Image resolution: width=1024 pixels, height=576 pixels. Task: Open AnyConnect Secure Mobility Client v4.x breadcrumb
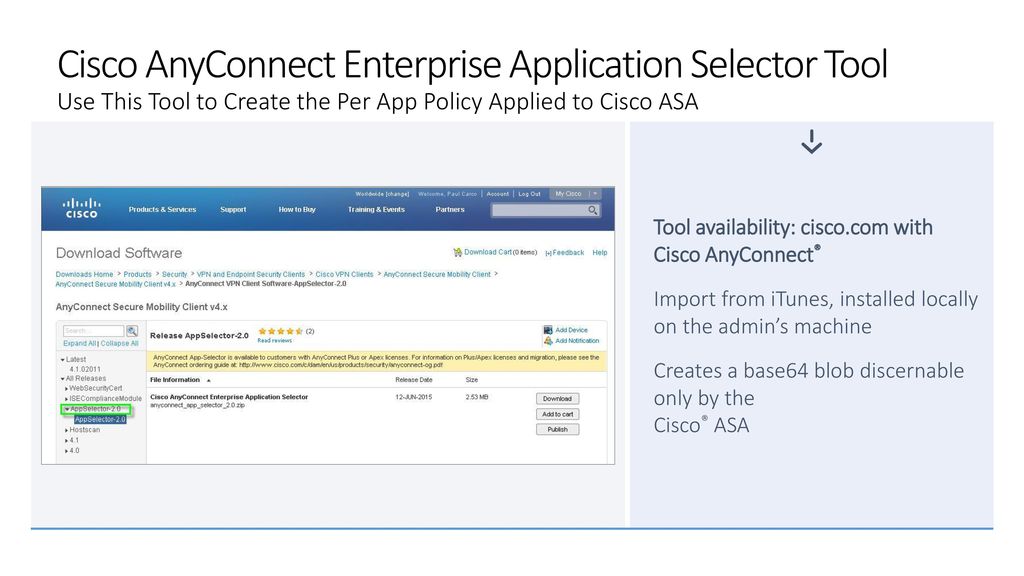(116, 285)
